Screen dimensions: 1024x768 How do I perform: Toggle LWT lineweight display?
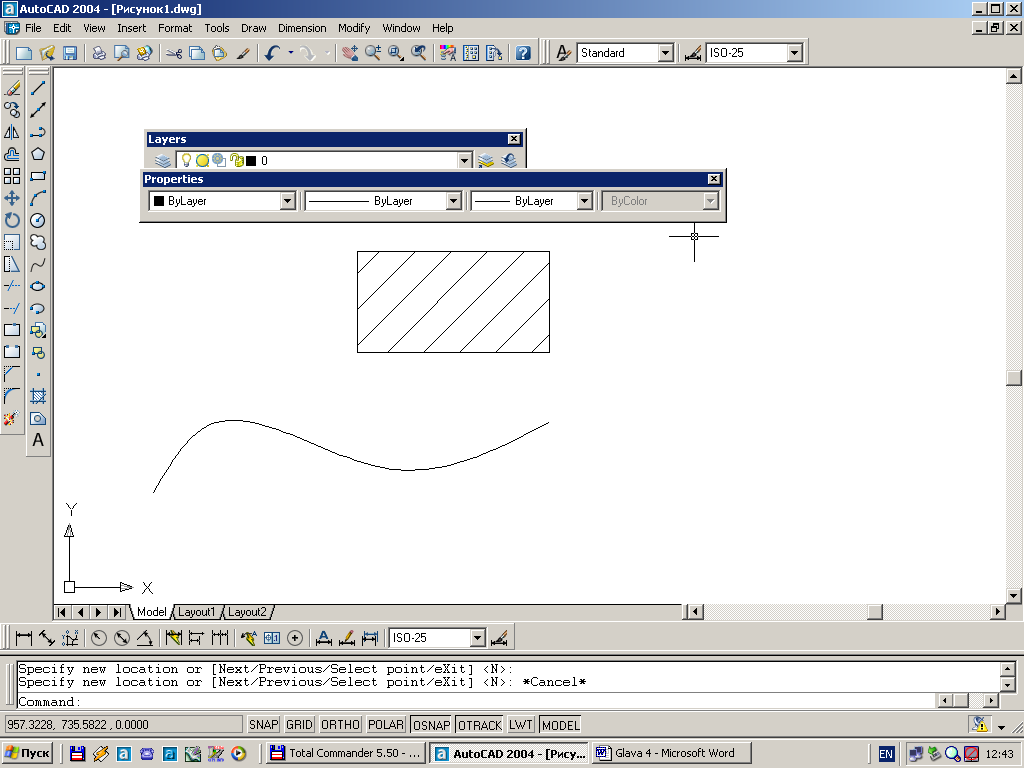tap(520, 725)
